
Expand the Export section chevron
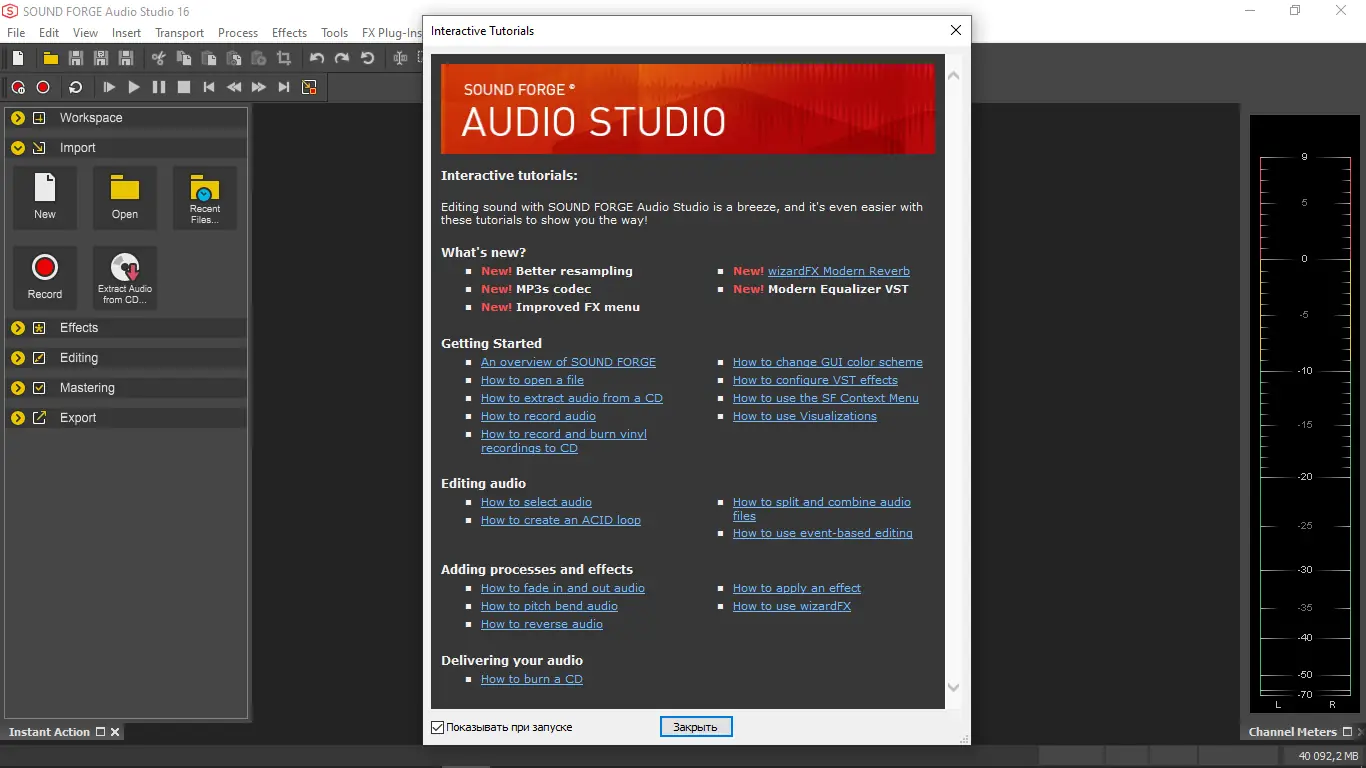(x=18, y=418)
